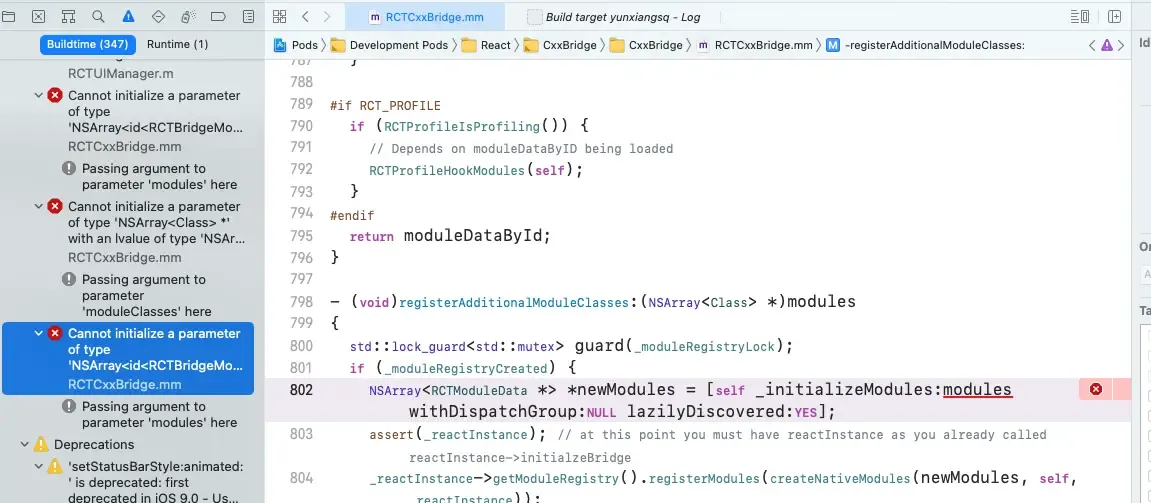Collapse the 'NSArray<Class> *' lvalue error chevron
Image resolution: width=1151 pixels, height=503 pixels.
pyautogui.click(x=39, y=206)
